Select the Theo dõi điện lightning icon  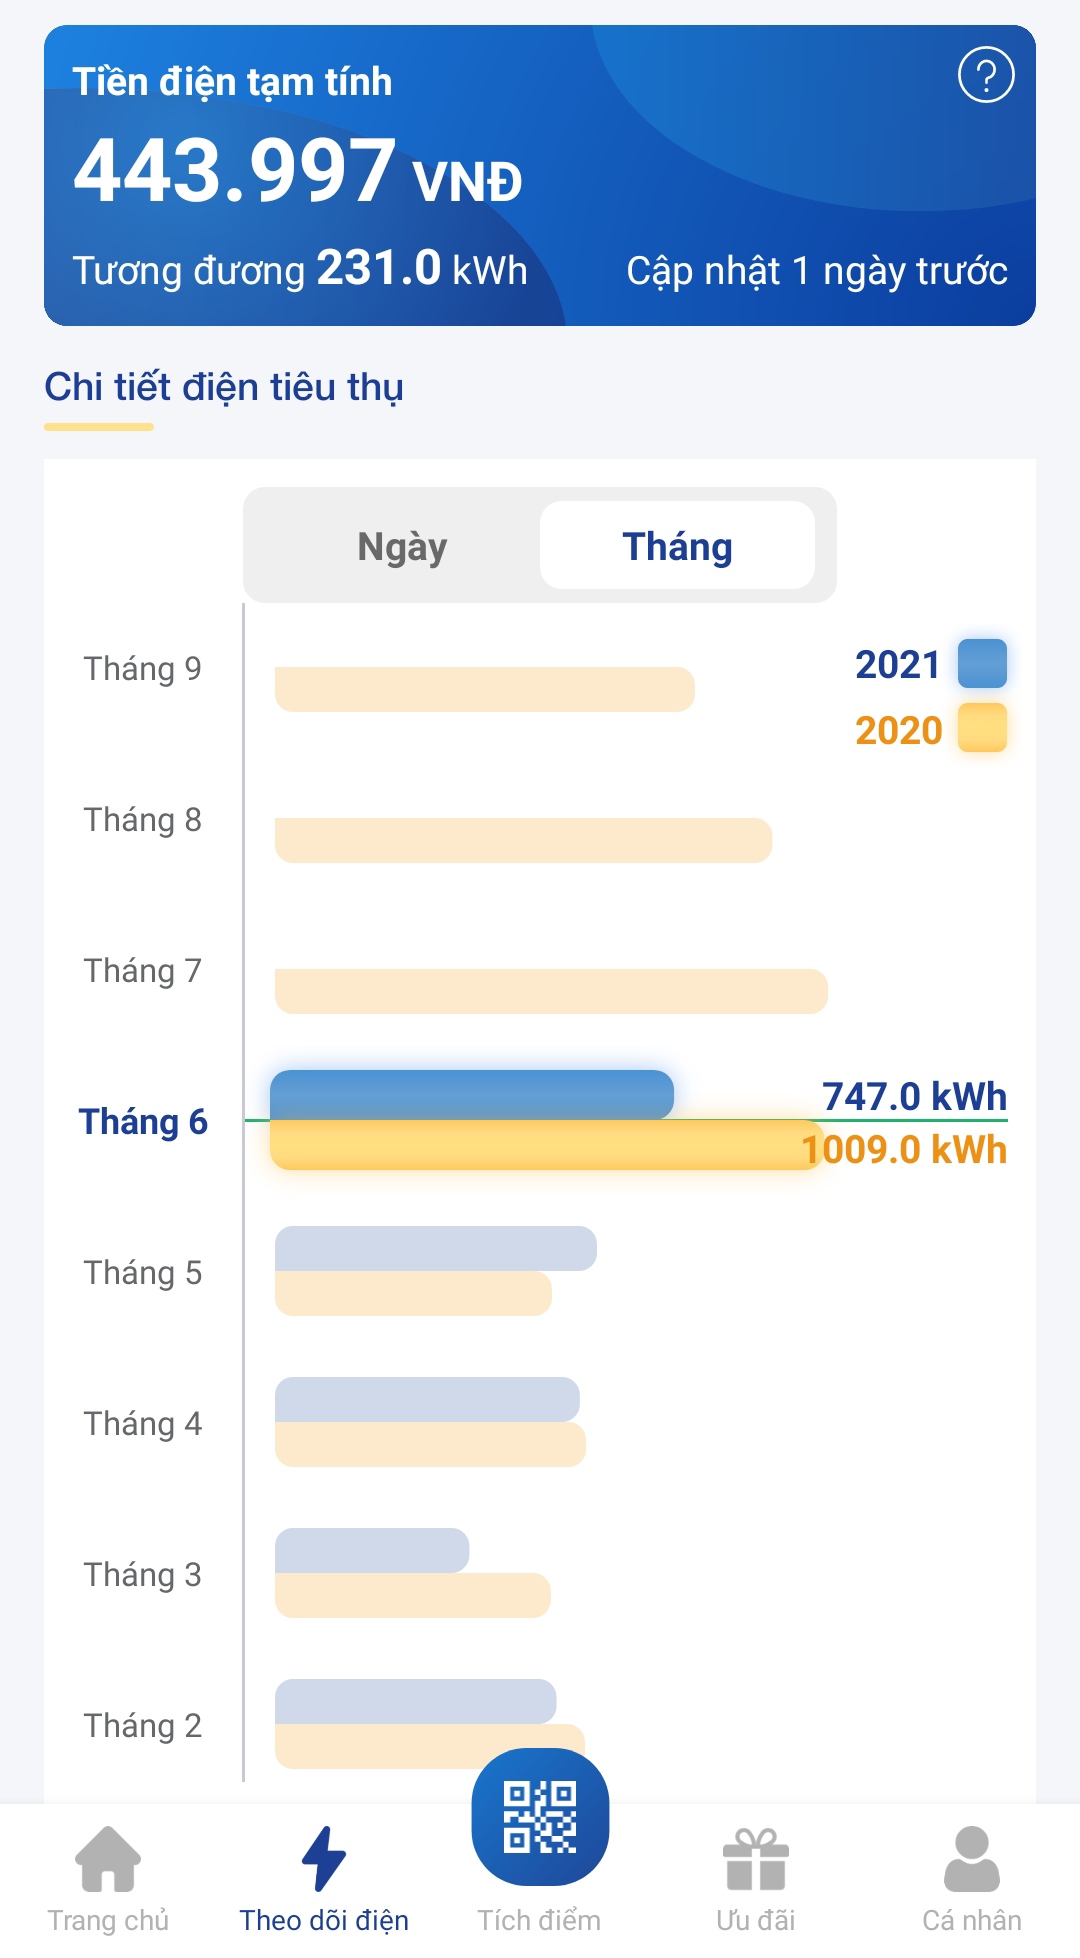point(324,1859)
